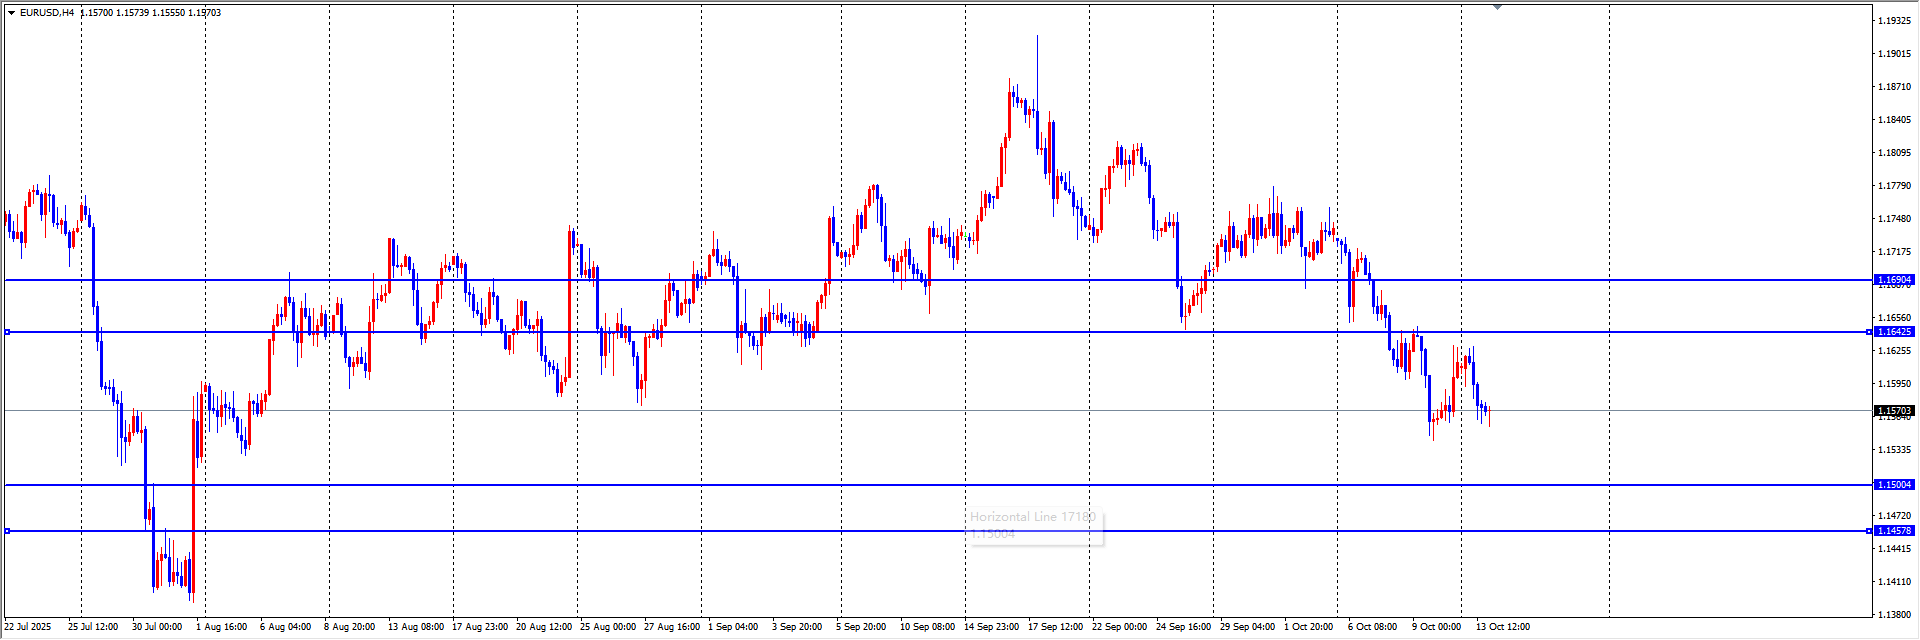Click the 13 Oct 12:00 time axis label
1920x640 pixels.
click(1502, 627)
